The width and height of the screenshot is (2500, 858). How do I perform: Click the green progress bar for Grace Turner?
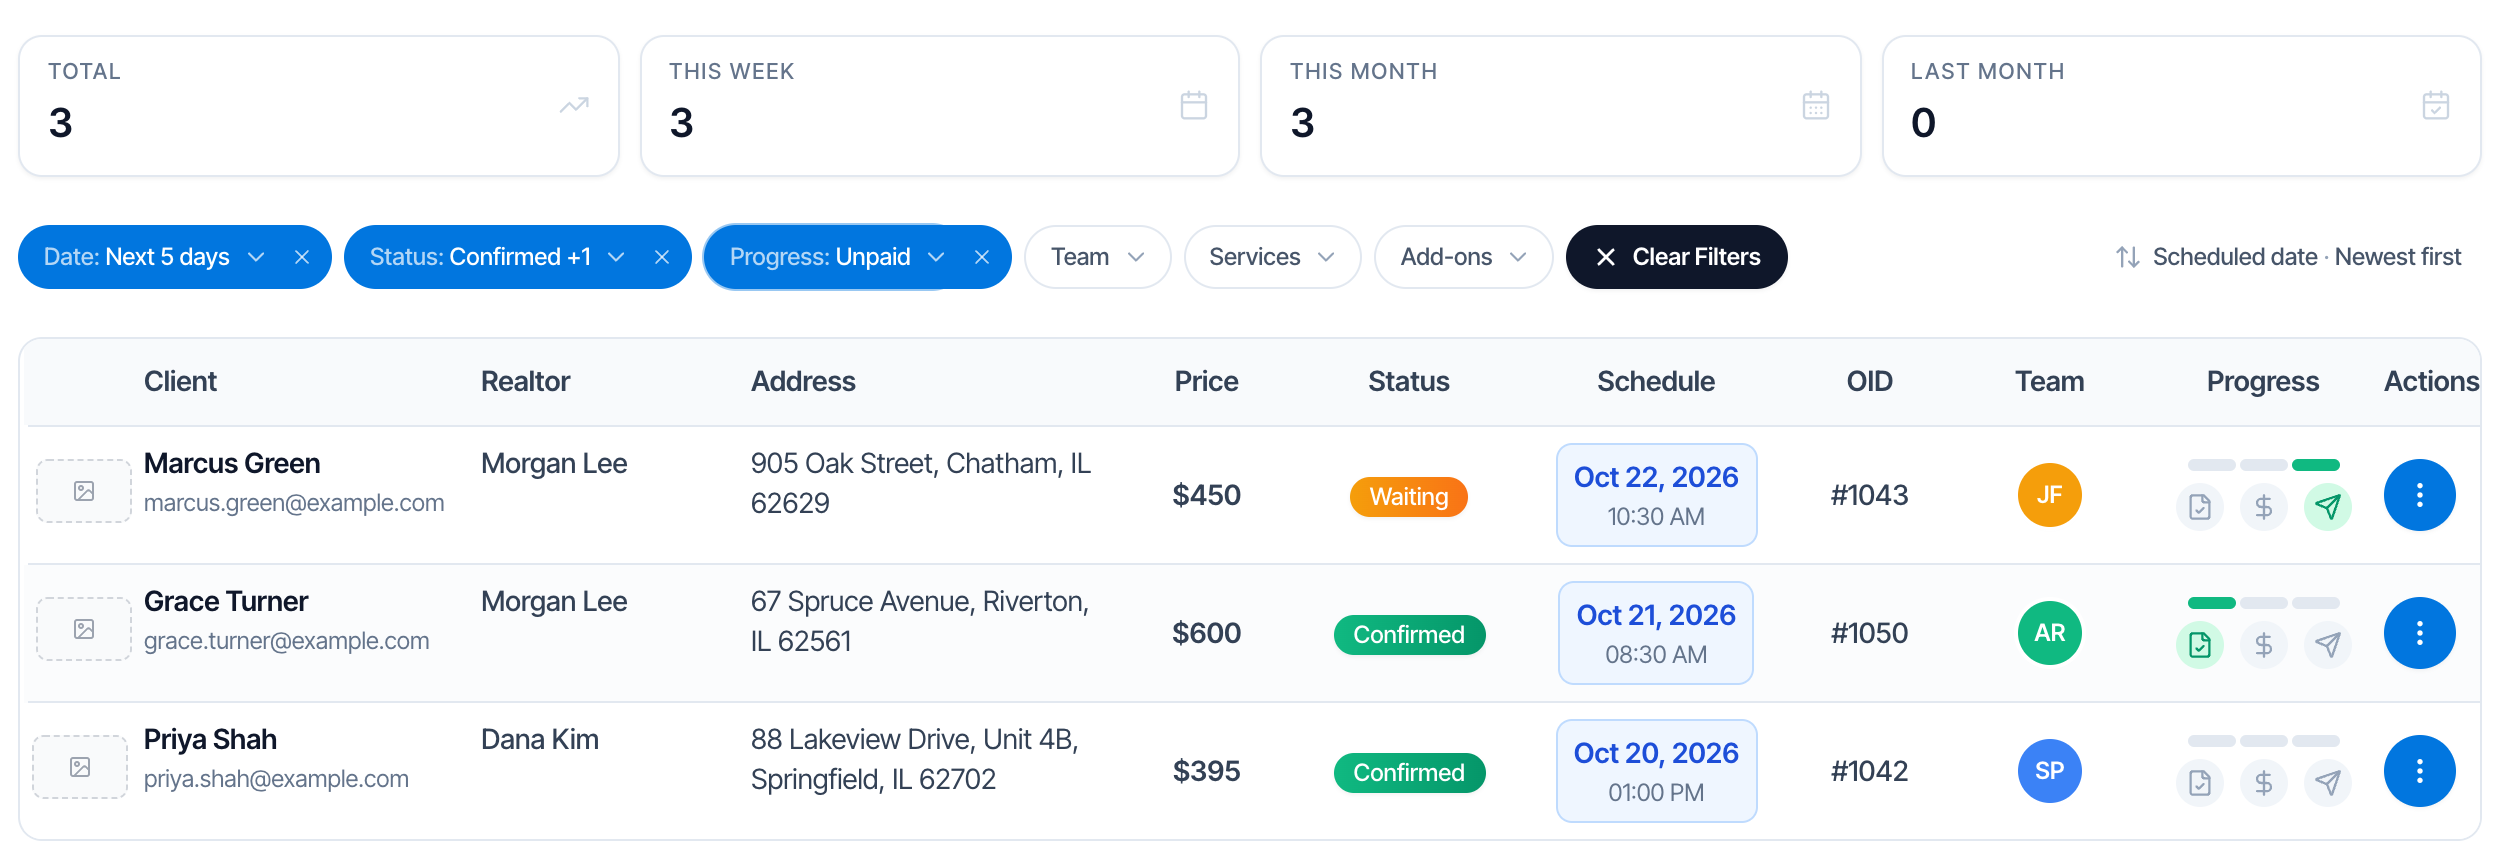(x=2211, y=603)
